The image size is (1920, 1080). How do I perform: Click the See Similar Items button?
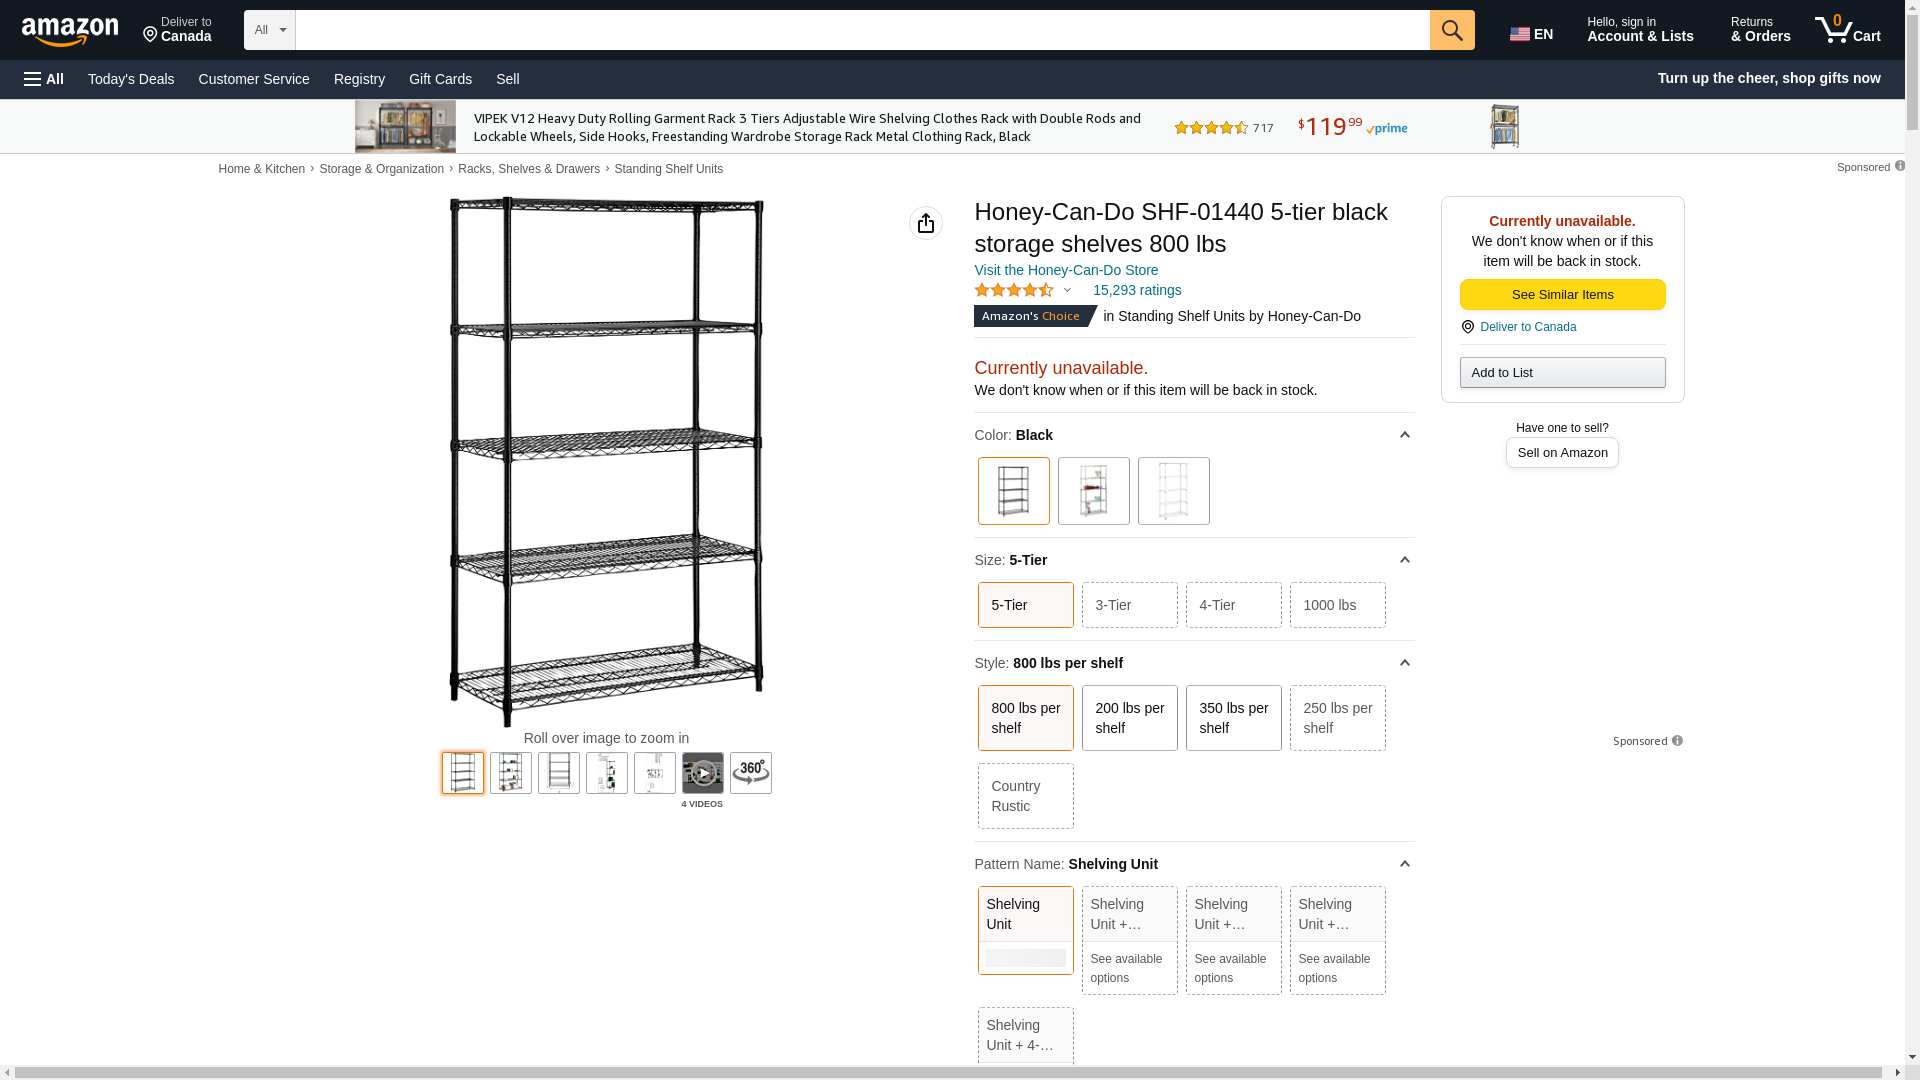point(1562,294)
